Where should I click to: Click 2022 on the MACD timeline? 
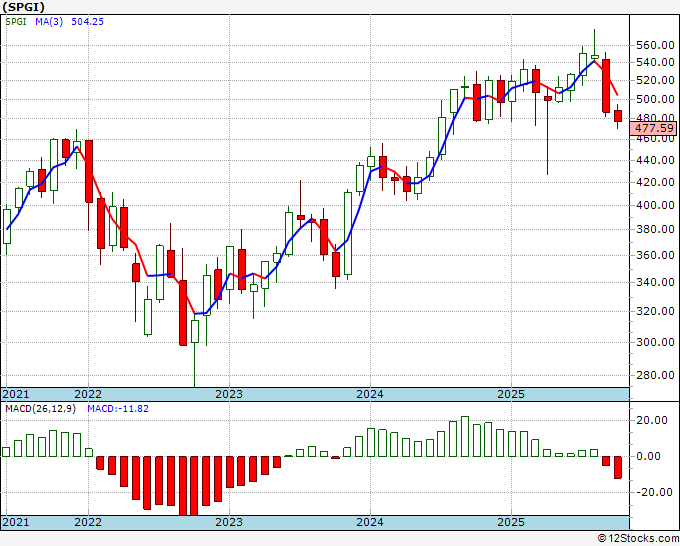coord(88,522)
